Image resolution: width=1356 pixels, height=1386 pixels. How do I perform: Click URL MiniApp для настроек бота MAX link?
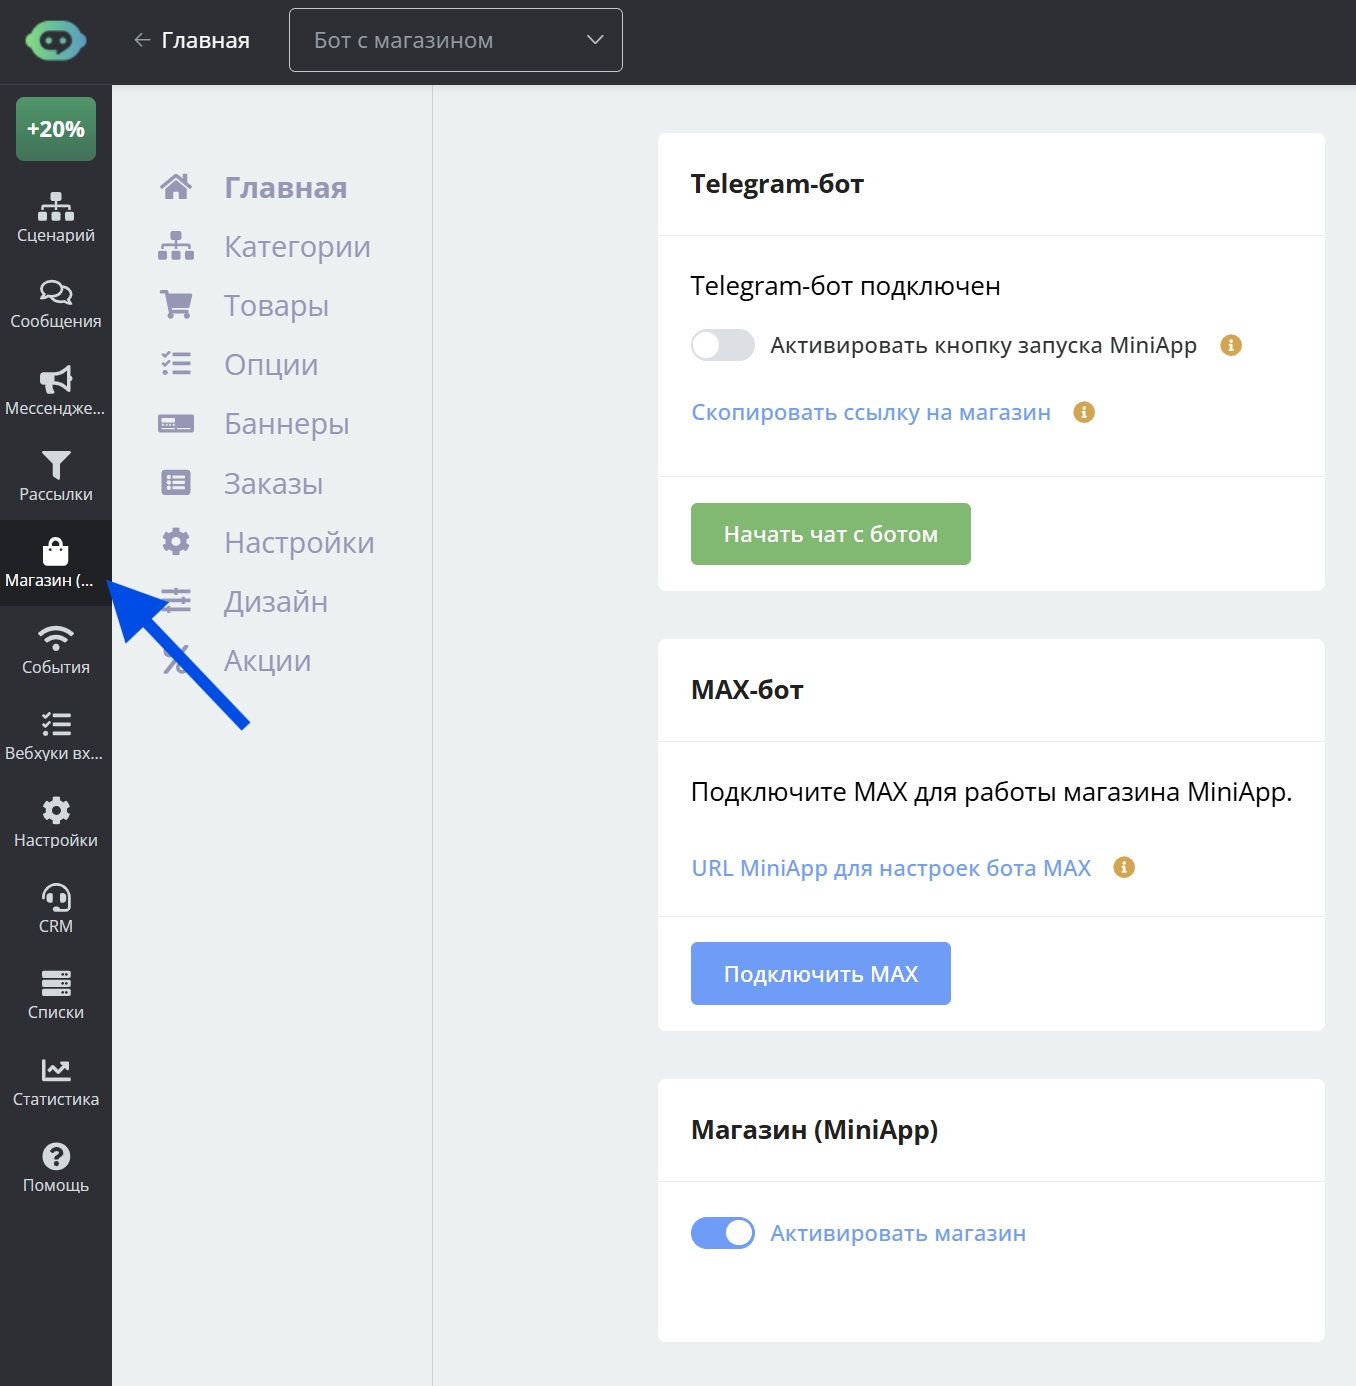(891, 868)
